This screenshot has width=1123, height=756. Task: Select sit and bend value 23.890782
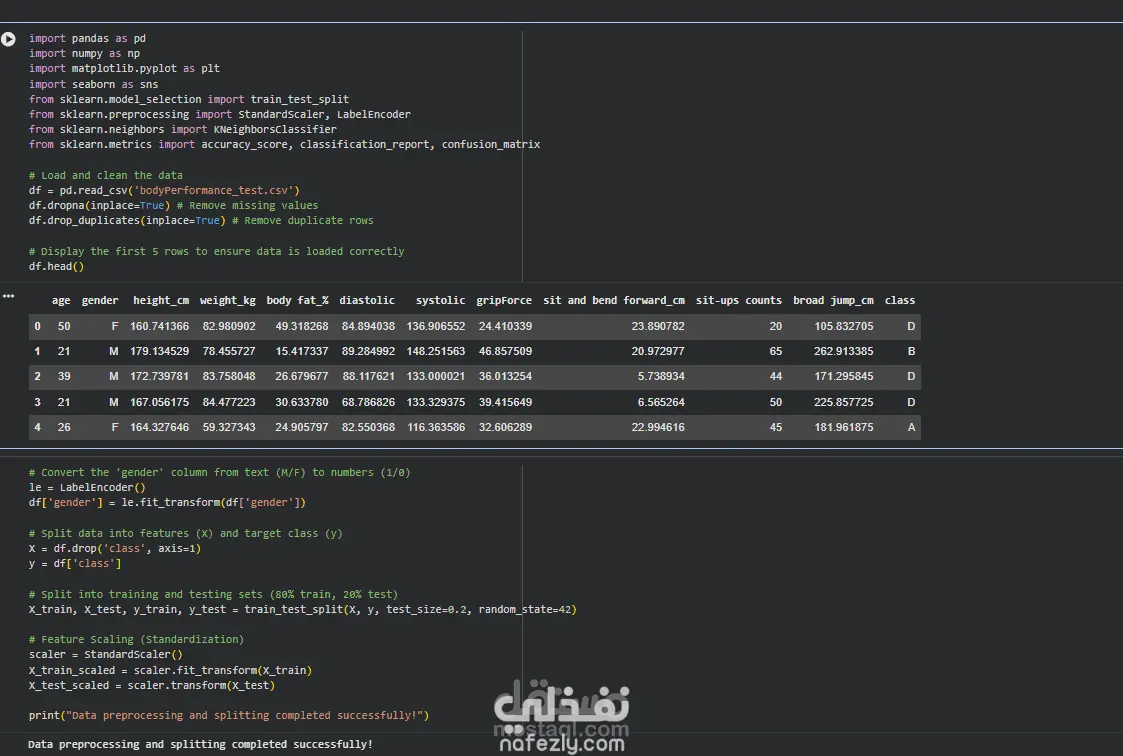point(657,326)
